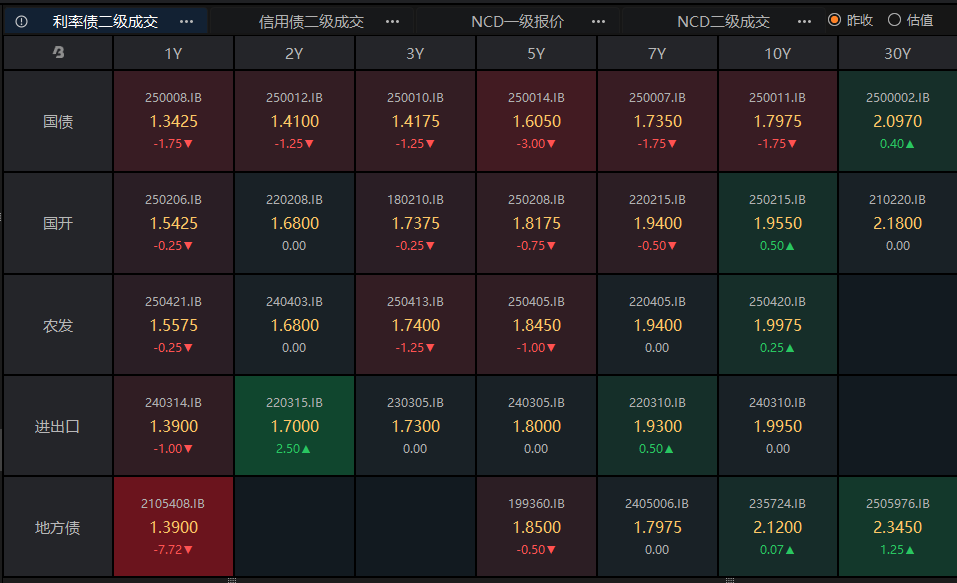Select the 进出口 row label
Screen dimensions: 957x583
(x=58, y=426)
